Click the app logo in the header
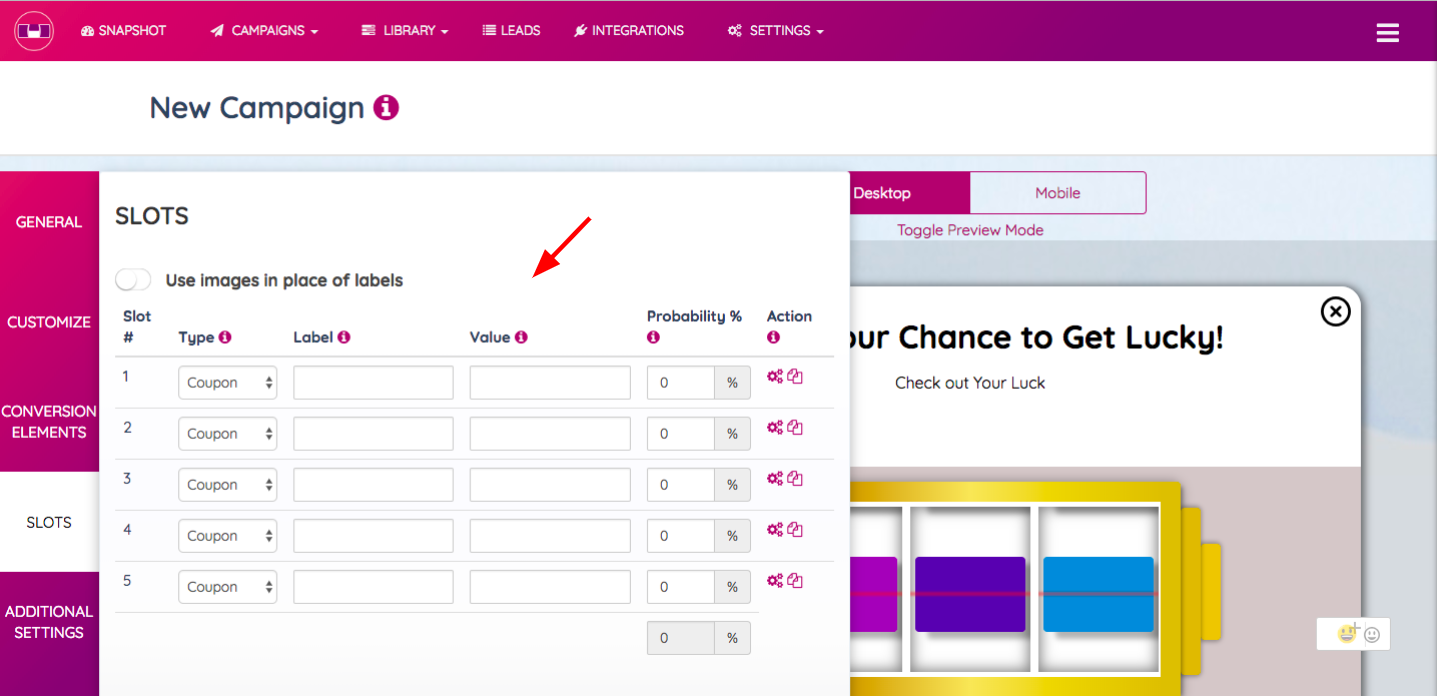The height and width of the screenshot is (696, 1437). point(34,31)
